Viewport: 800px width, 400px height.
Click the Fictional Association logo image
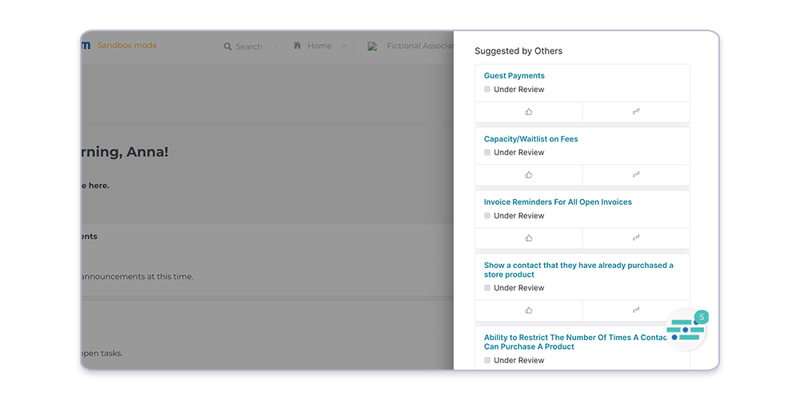372,46
